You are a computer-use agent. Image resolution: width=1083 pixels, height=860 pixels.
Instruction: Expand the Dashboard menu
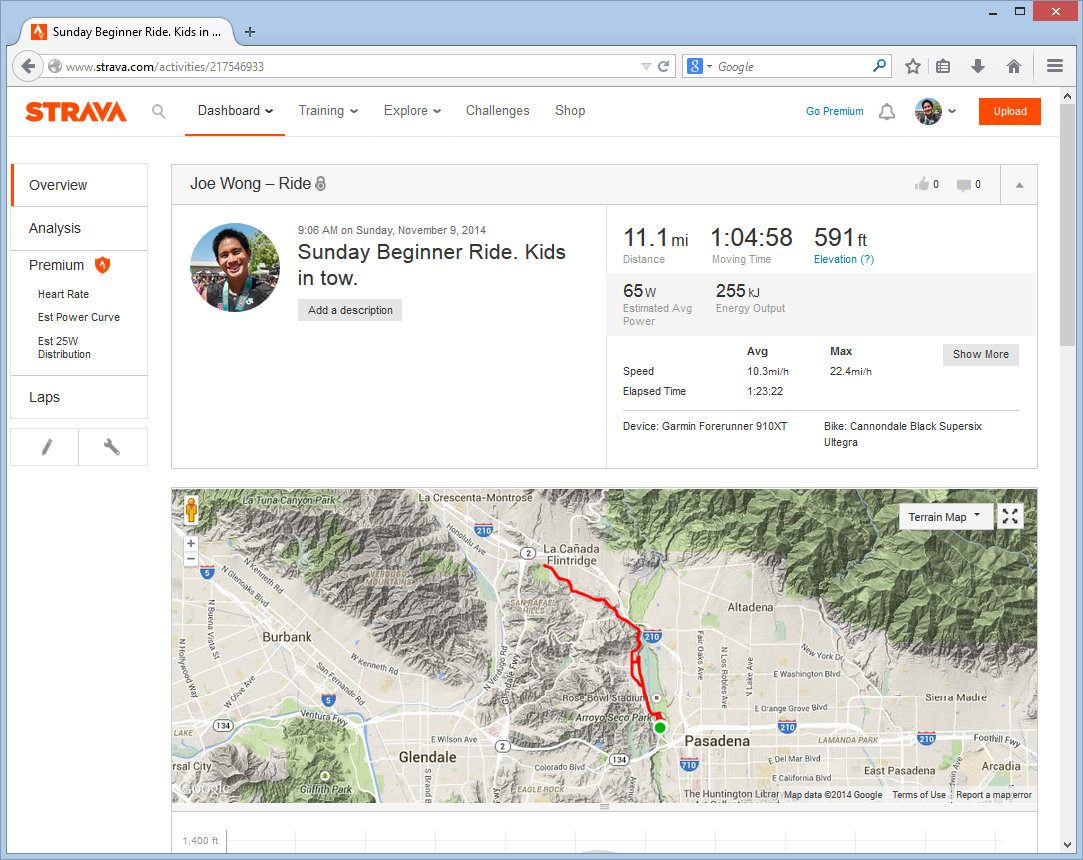(235, 111)
